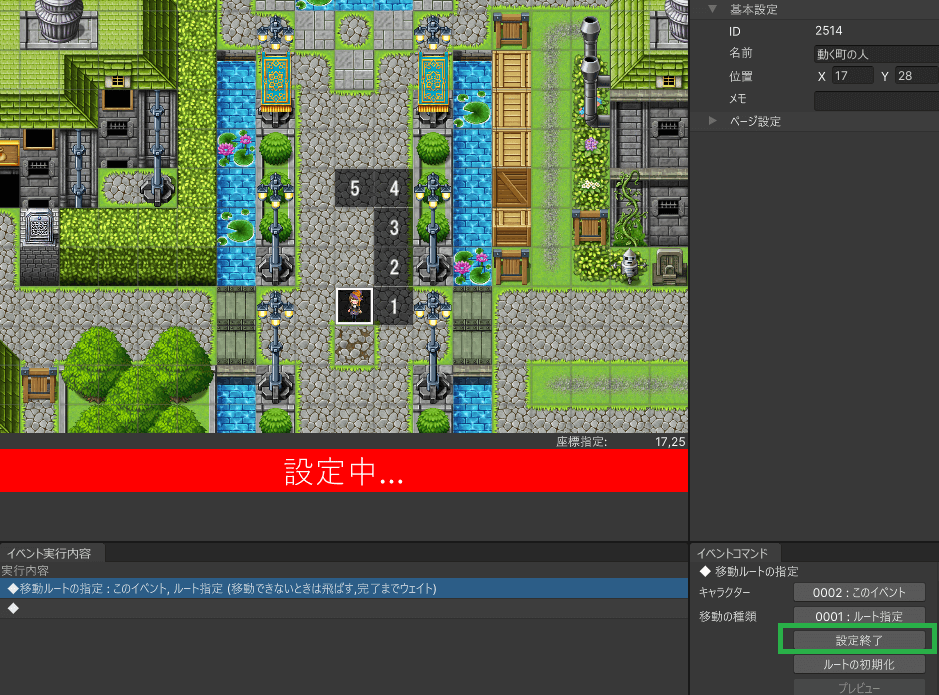Open the 移動の種類 dropdown showing ルート指定
Screen dimensions: 939x695
click(x=859, y=617)
